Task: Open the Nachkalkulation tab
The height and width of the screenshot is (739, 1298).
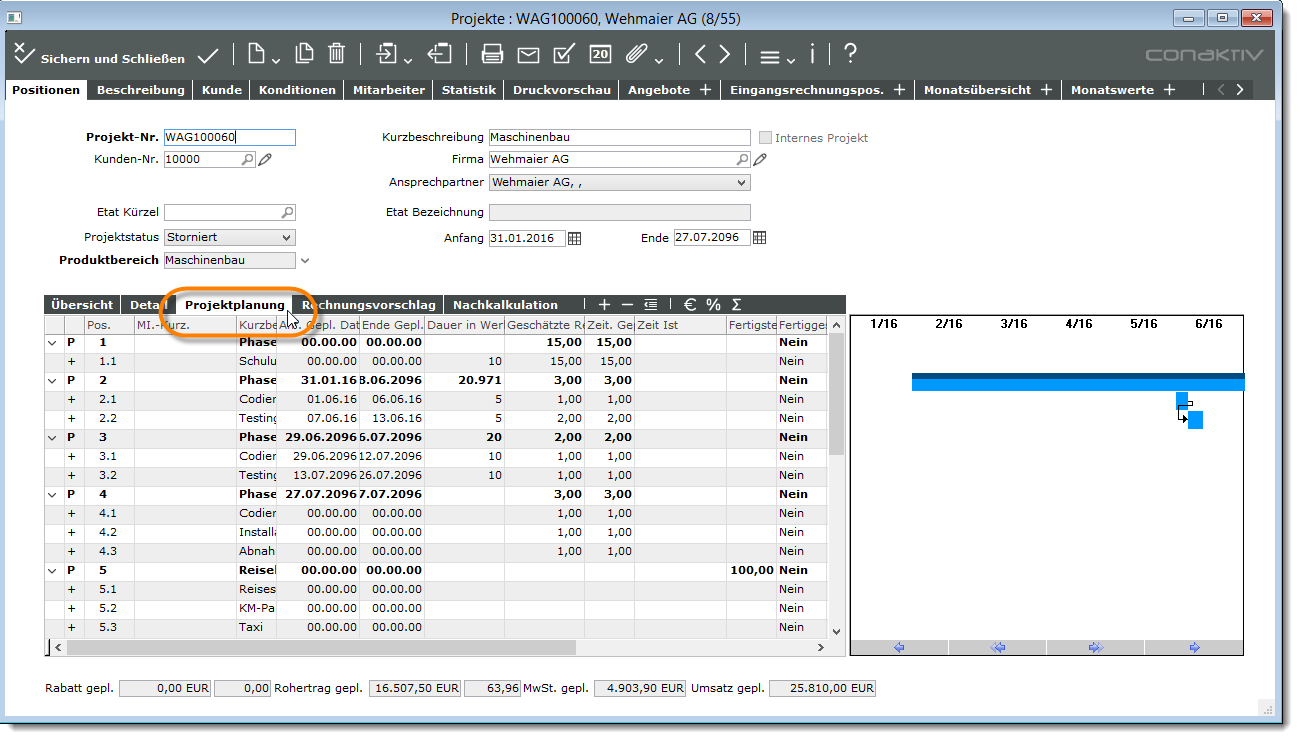Action: click(505, 305)
